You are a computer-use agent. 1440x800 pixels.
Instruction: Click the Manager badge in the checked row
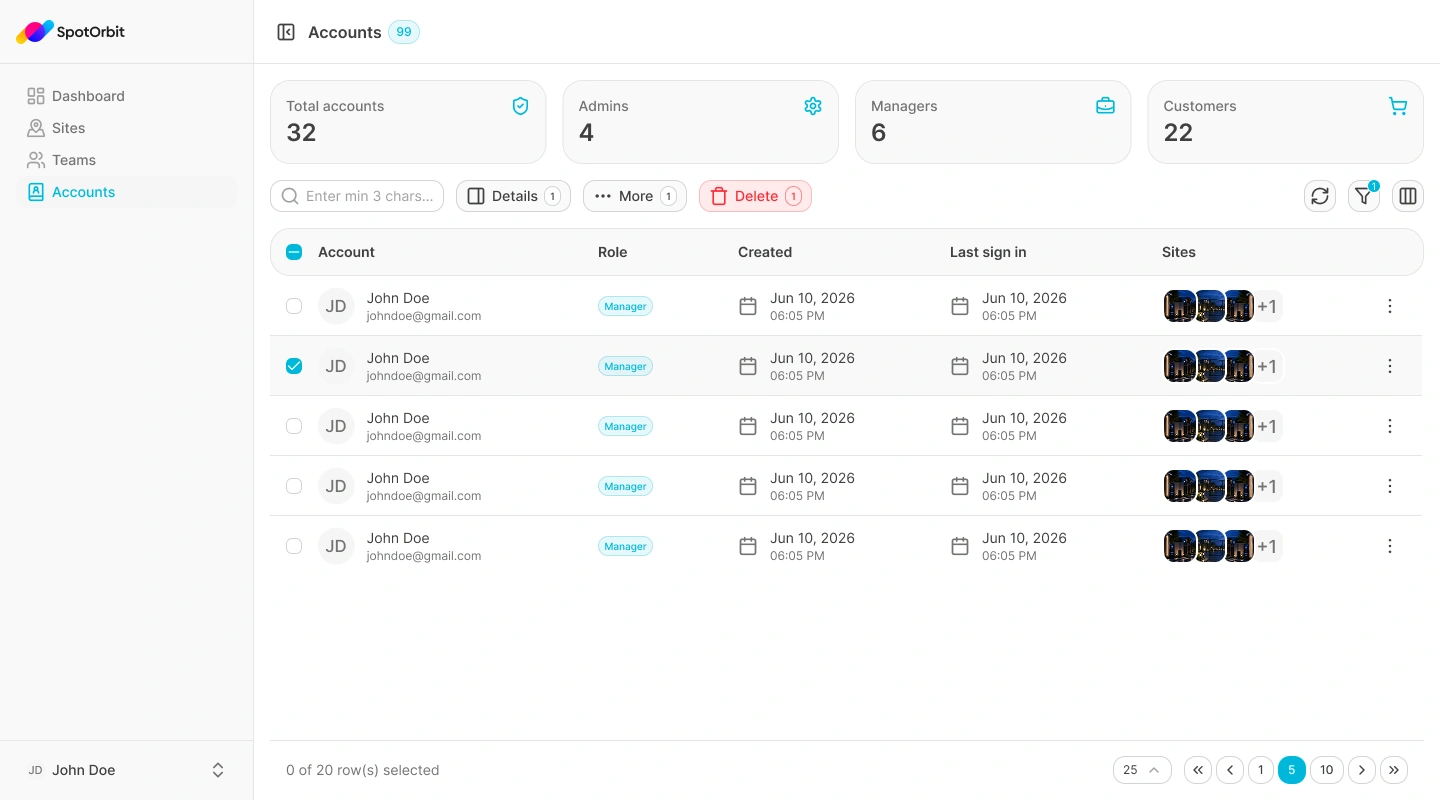click(625, 366)
